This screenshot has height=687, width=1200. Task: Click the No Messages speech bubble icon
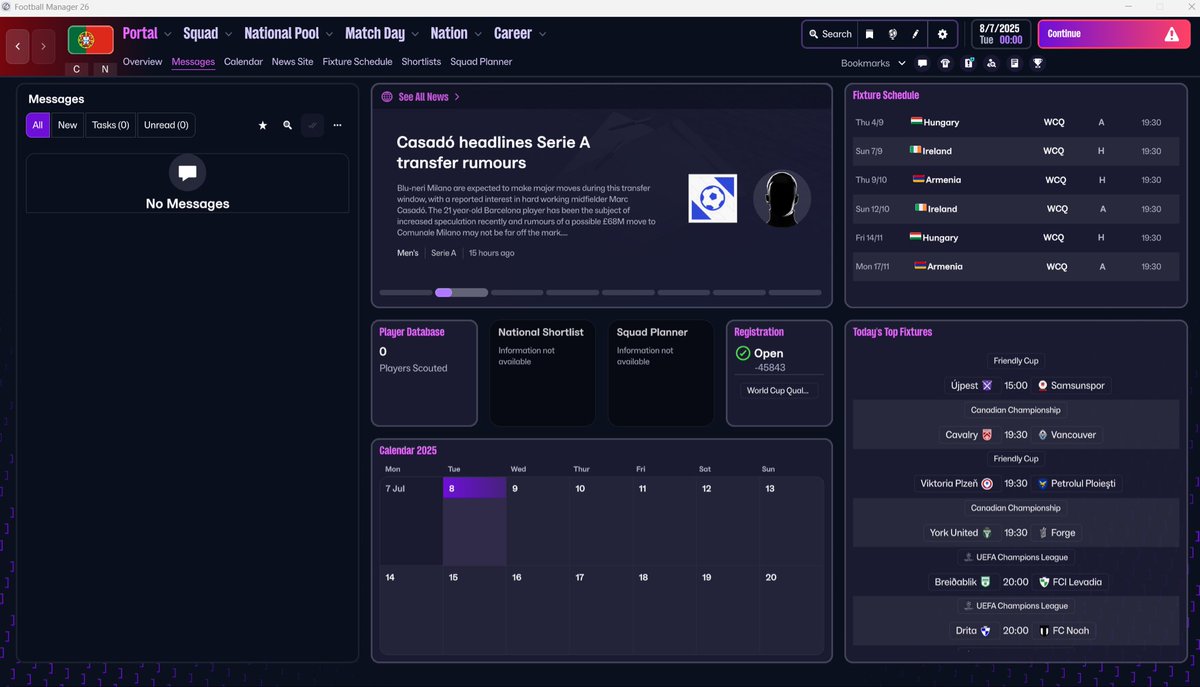(187, 173)
